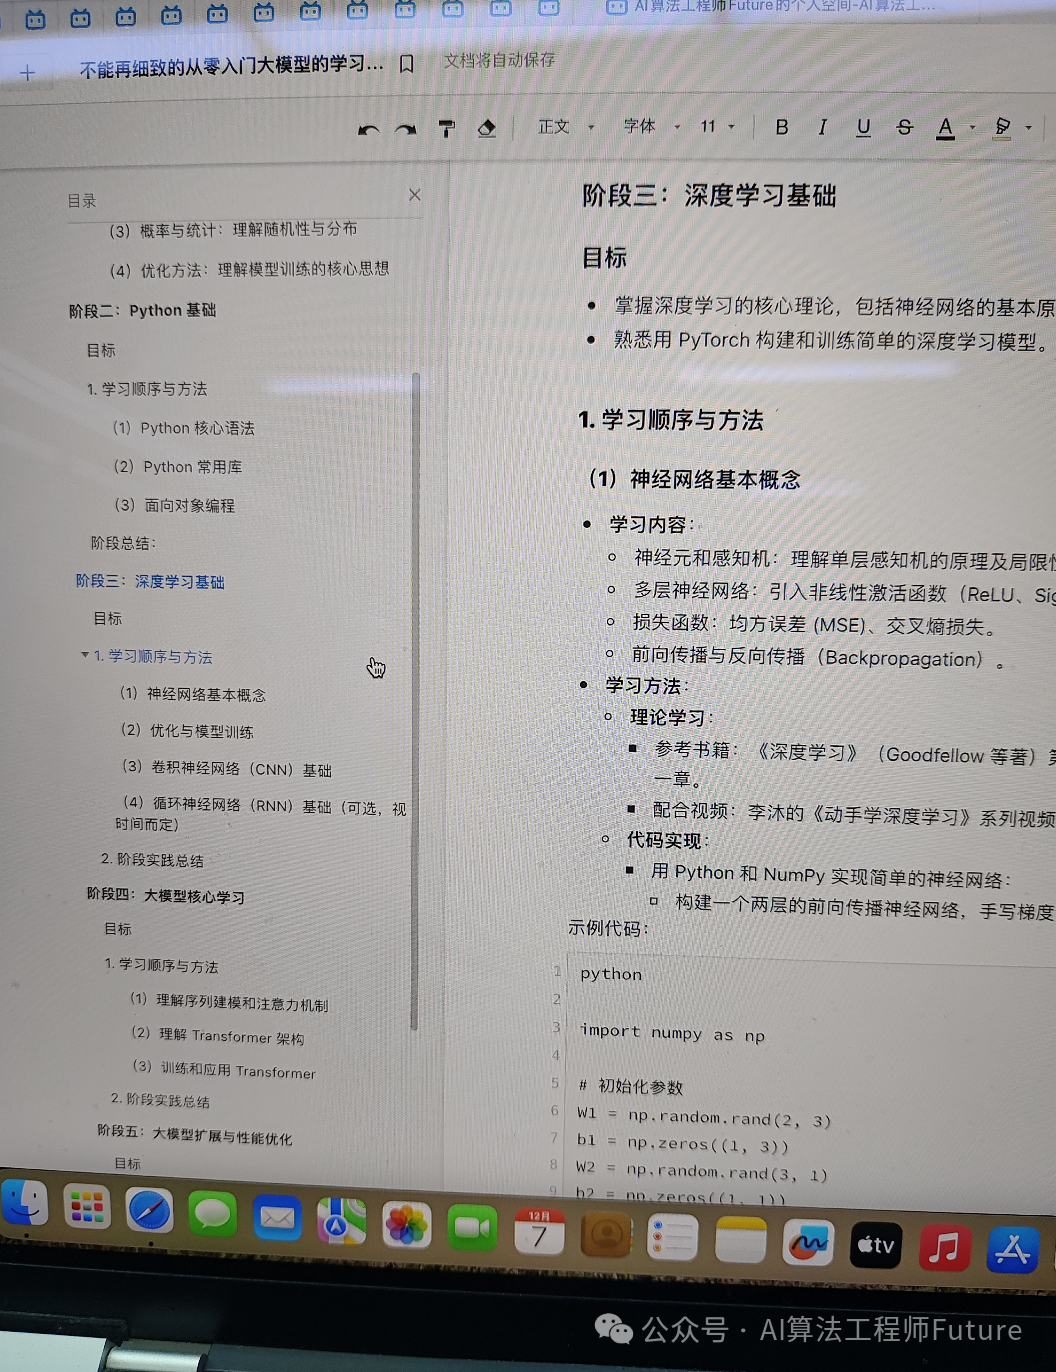Open Messages from the Dock
The image size is (1056, 1372).
click(213, 1216)
